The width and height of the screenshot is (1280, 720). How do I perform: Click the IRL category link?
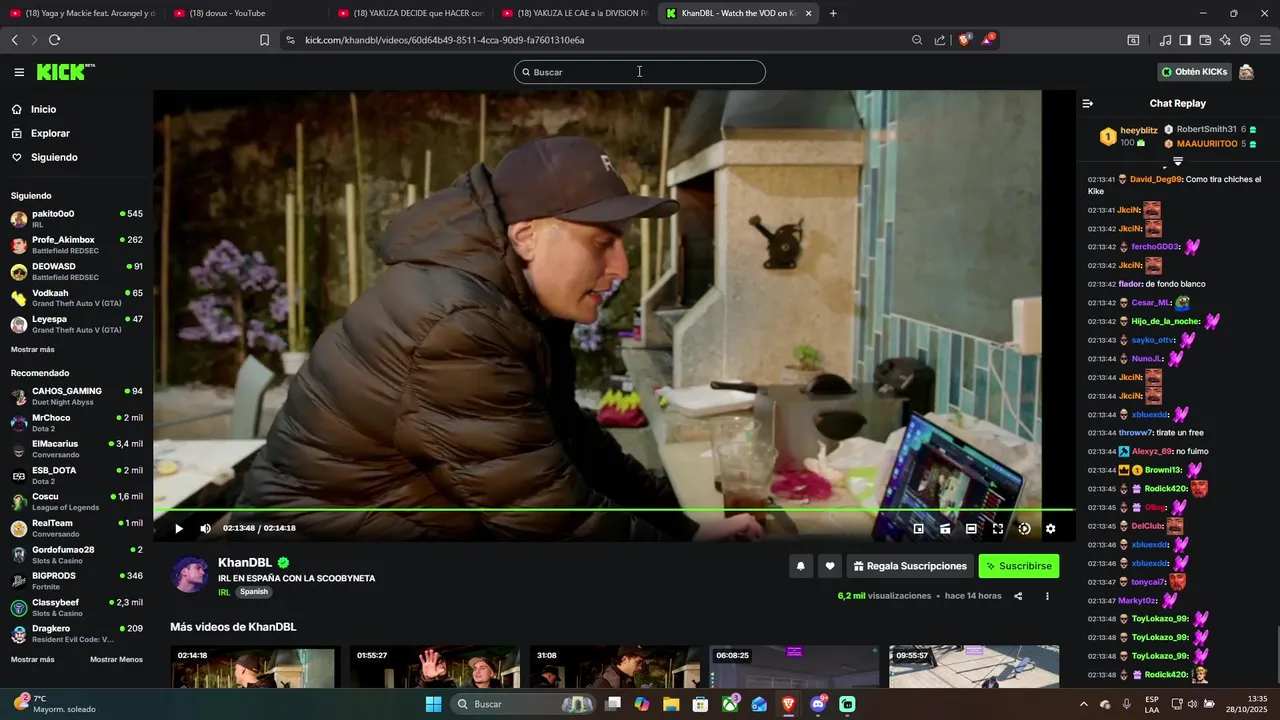click(224, 592)
